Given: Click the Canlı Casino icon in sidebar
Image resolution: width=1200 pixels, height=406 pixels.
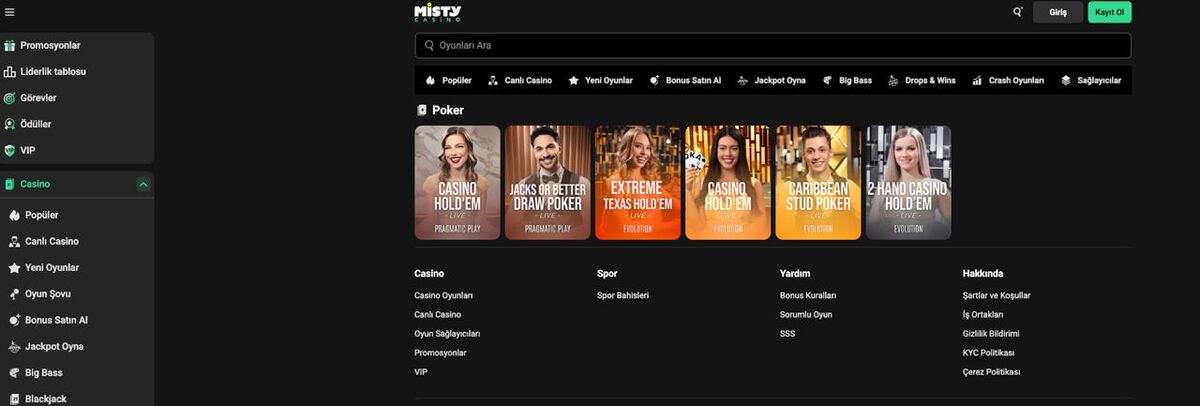Looking at the screenshot, I should click(15, 241).
